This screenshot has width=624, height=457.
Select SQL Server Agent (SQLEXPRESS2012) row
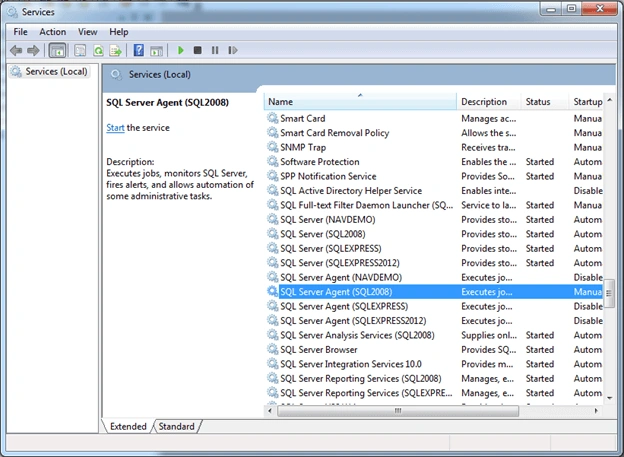434,321
